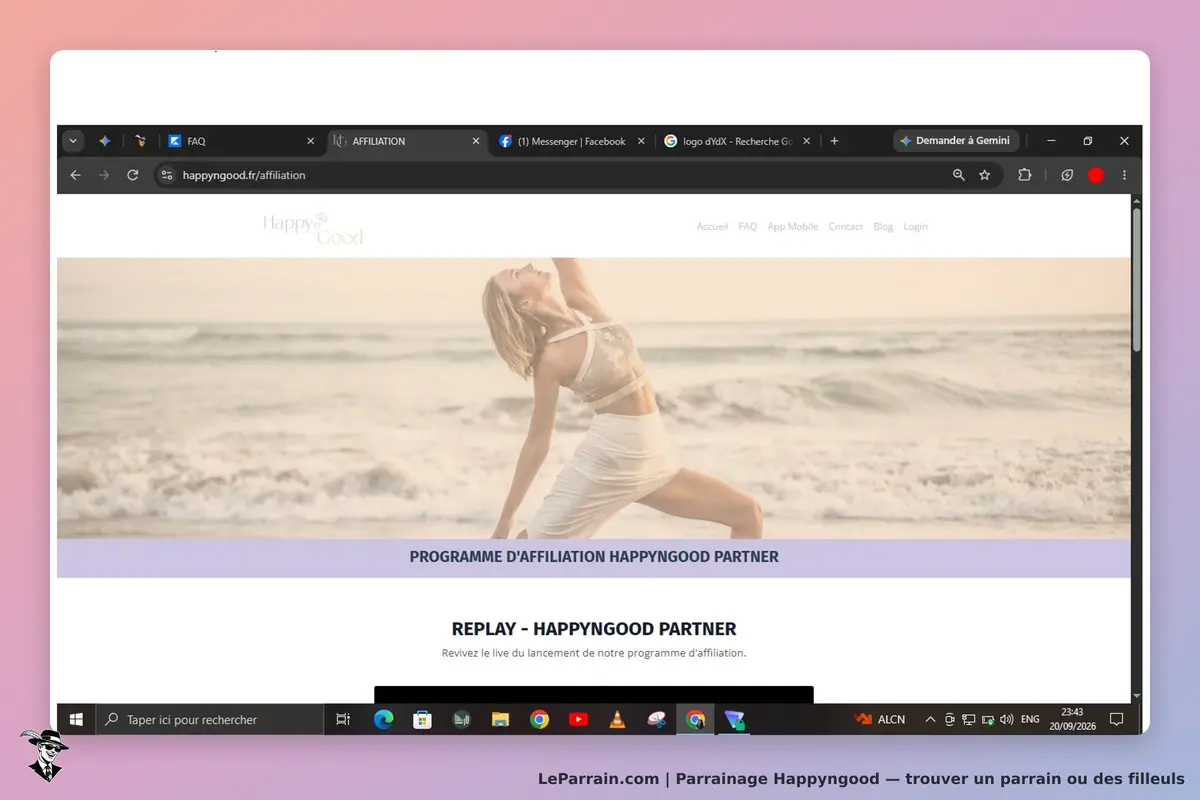The image size is (1200, 800).
Task: Switch to the FAQ tab
Action: pyautogui.click(x=240, y=141)
